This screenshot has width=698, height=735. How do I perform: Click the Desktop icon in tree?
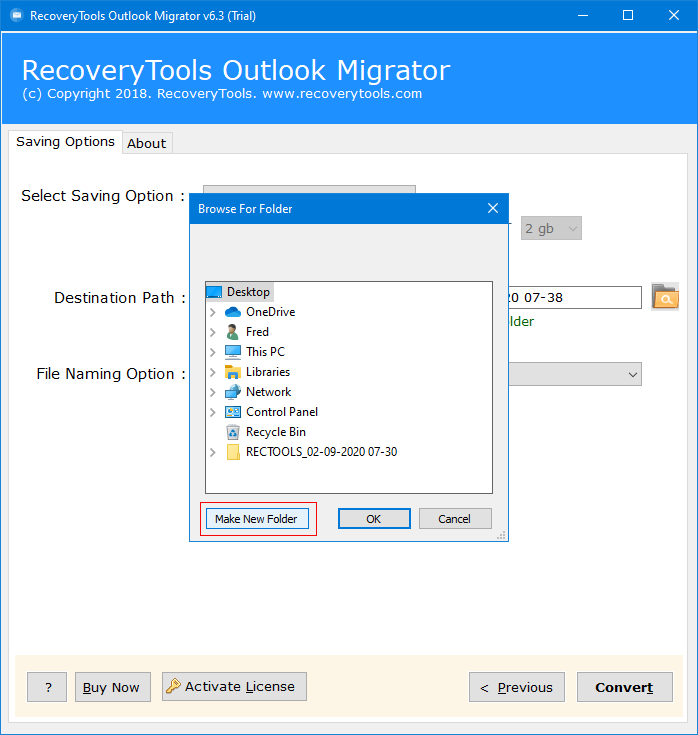[x=214, y=292]
